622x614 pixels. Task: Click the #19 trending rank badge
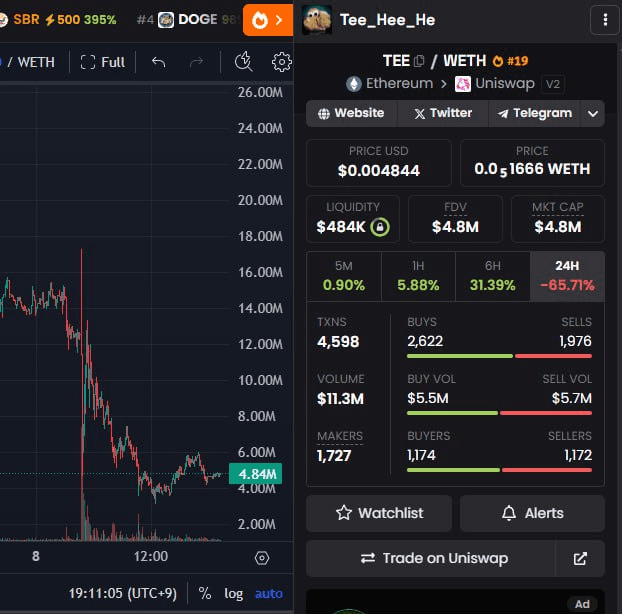pyautogui.click(x=511, y=61)
